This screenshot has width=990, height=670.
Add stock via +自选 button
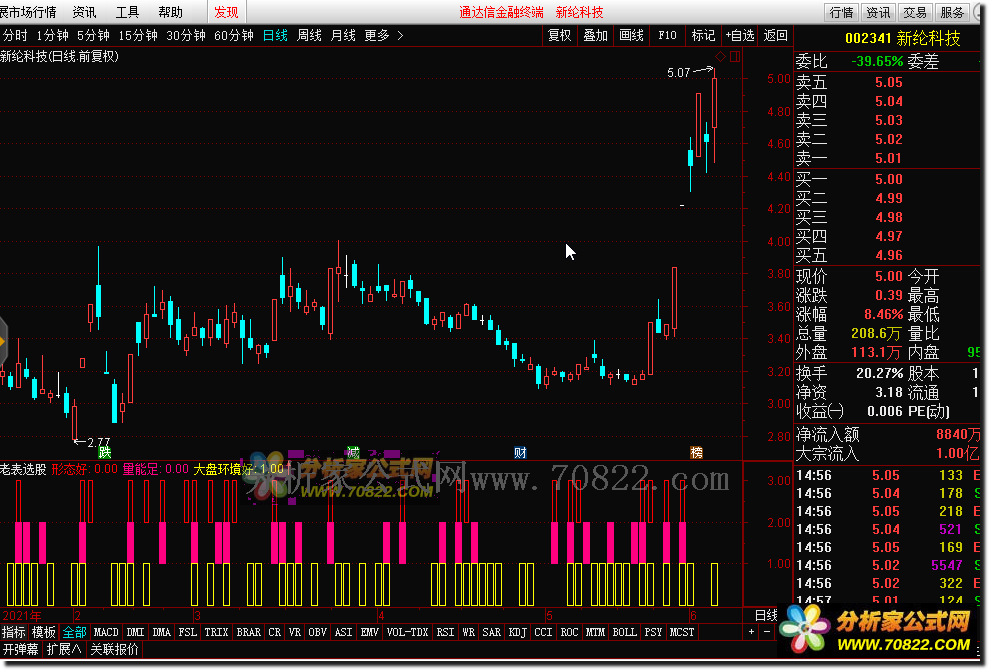[740, 35]
